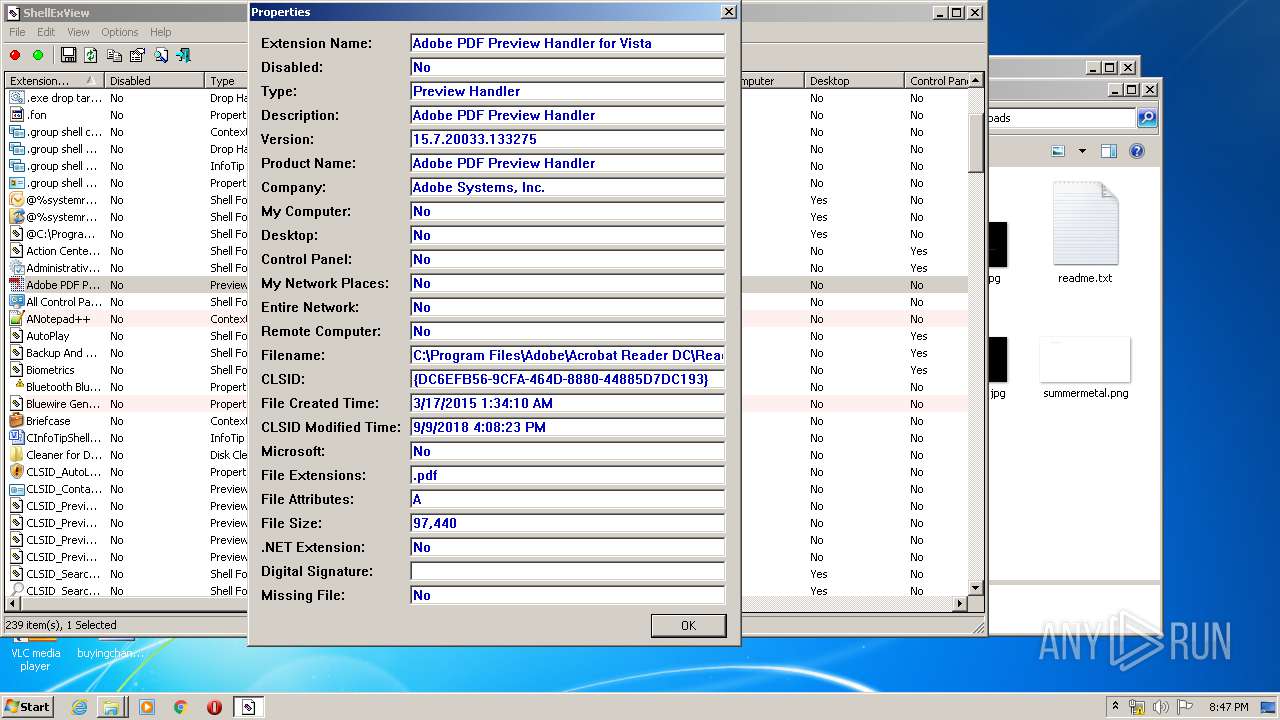Click the green Enable Selected Items icon
This screenshot has height=720, width=1280.
click(x=38, y=55)
